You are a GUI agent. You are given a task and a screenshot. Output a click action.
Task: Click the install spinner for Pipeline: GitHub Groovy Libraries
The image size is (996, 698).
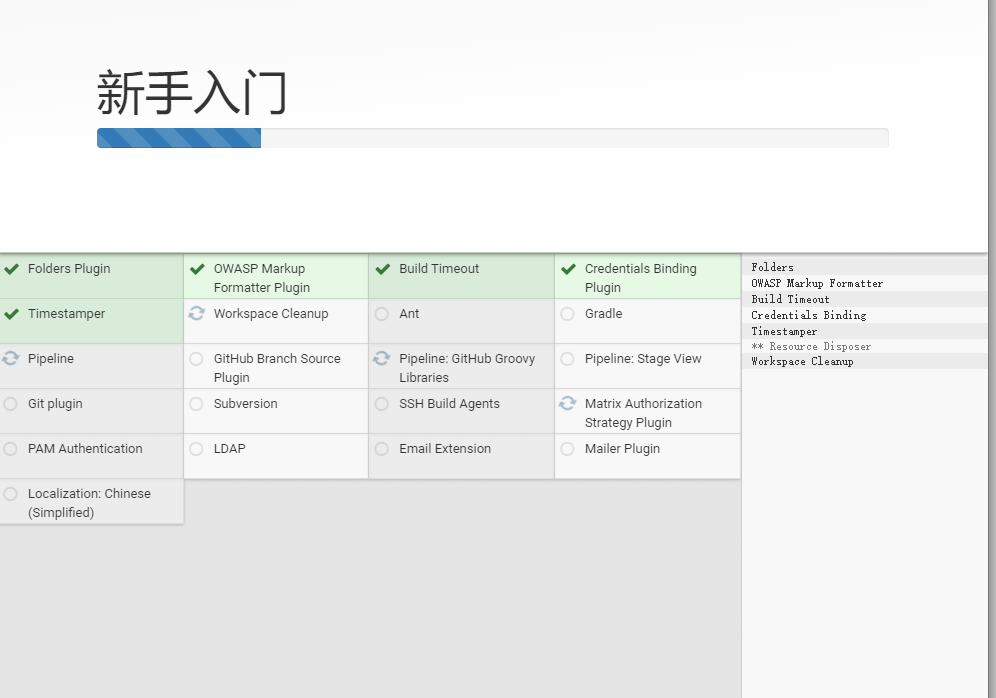[x=381, y=358]
